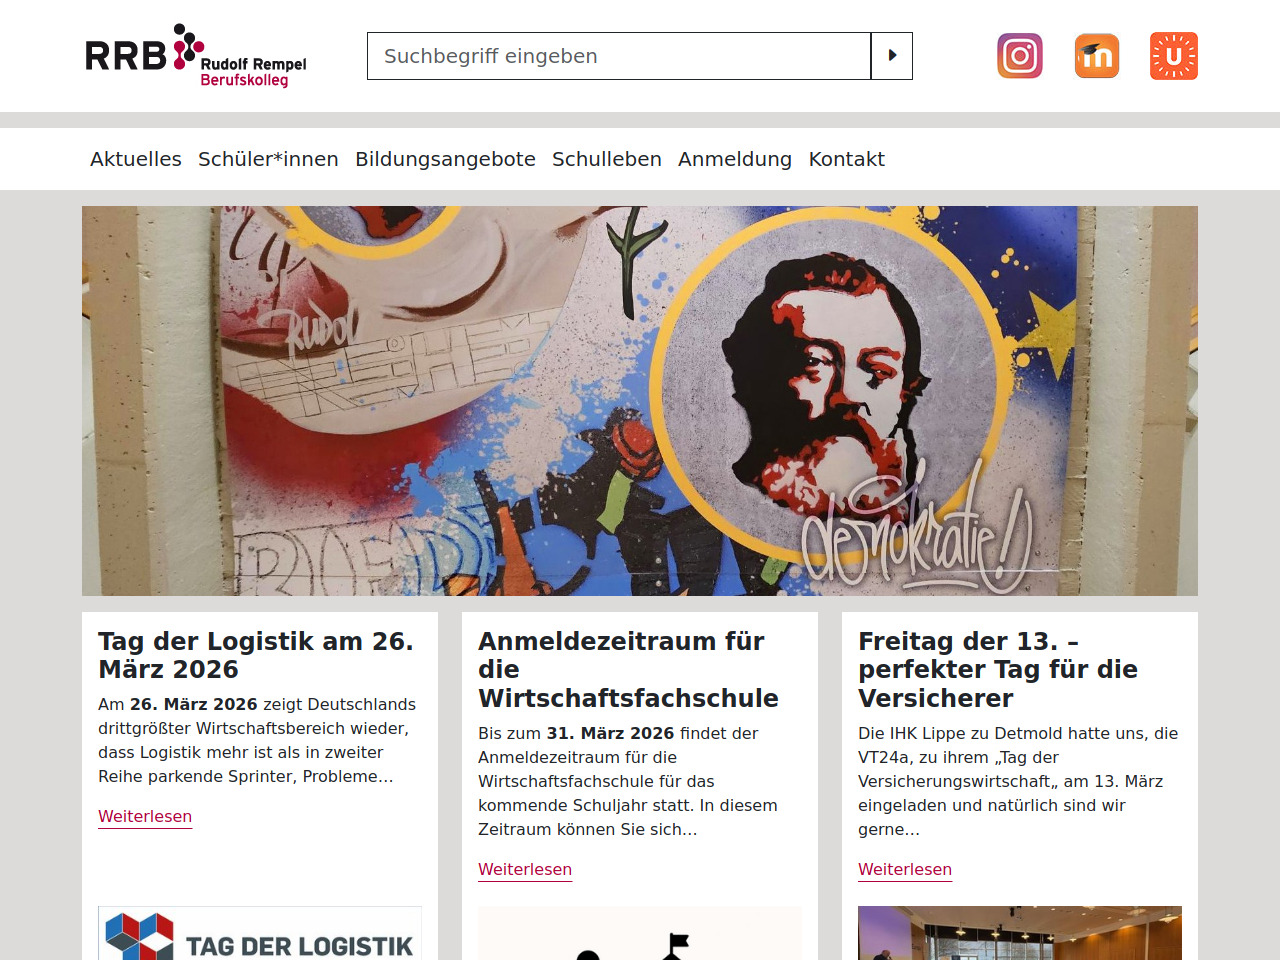Focus the Suchbegriff eingeben search field
The height and width of the screenshot is (960, 1280).
pos(619,56)
